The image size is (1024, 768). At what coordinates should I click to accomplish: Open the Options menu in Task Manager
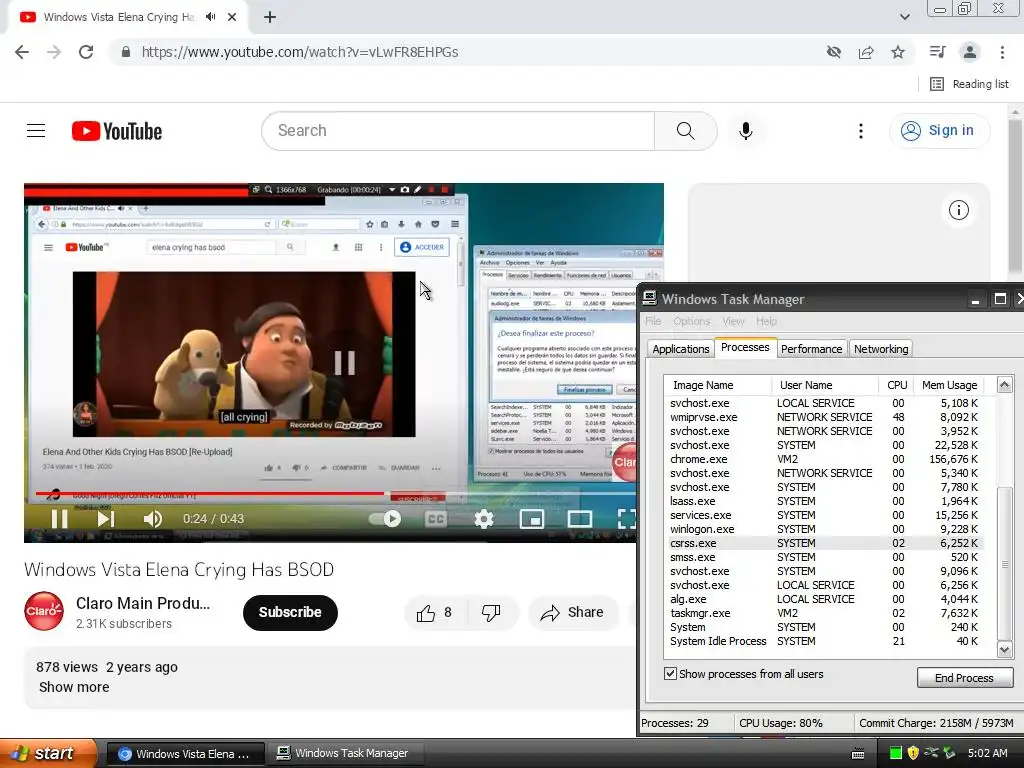[x=692, y=321]
